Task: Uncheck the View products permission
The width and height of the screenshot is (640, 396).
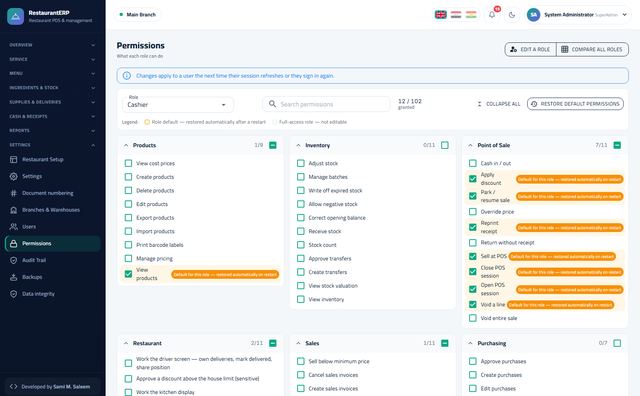Action: coord(128,274)
